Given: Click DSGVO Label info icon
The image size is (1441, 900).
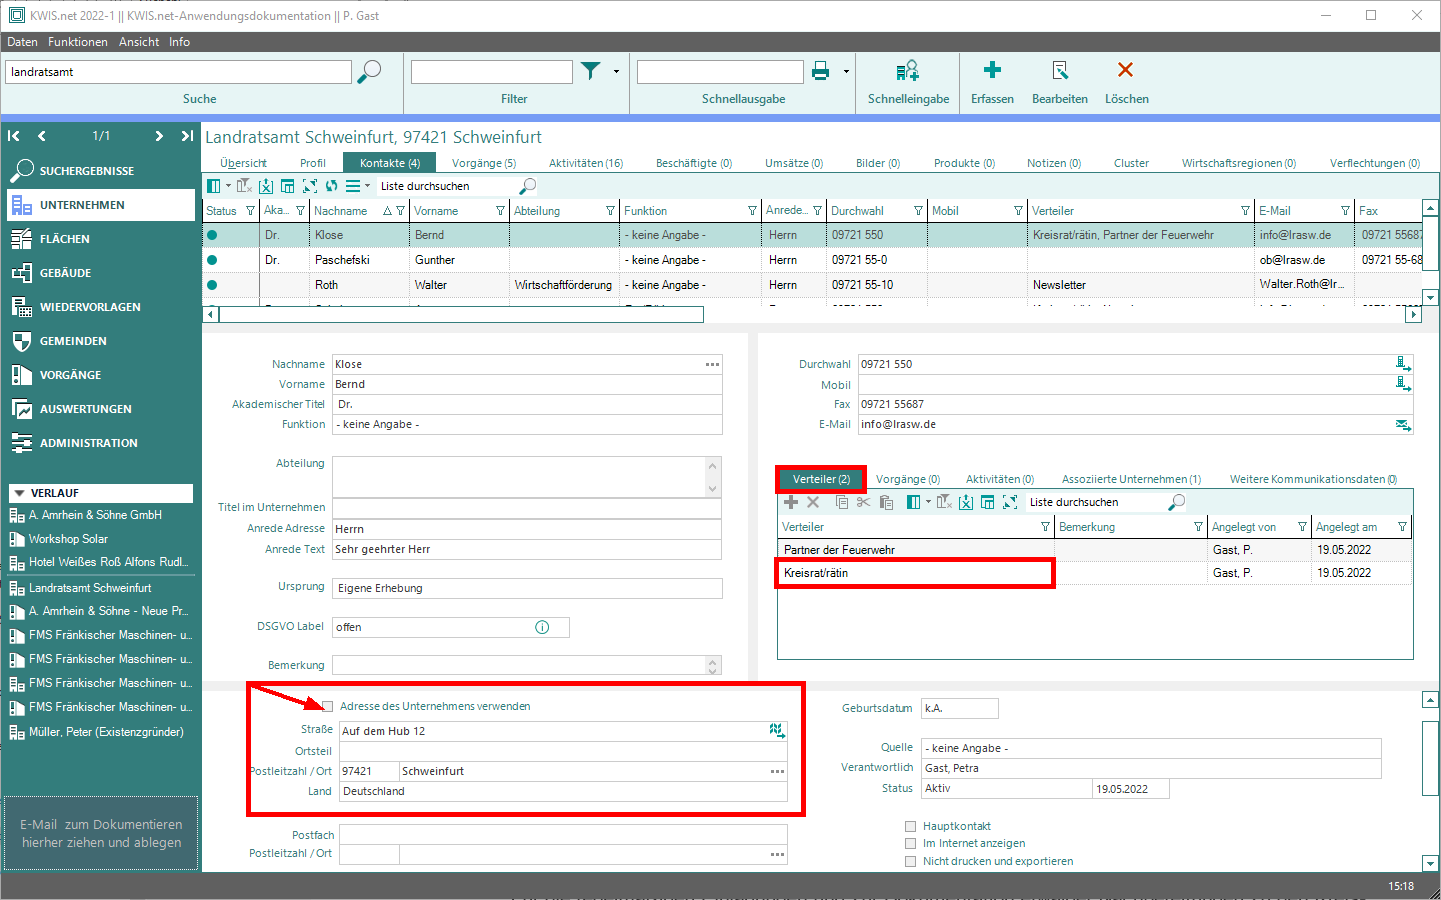Looking at the screenshot, I should coord(542,627).
